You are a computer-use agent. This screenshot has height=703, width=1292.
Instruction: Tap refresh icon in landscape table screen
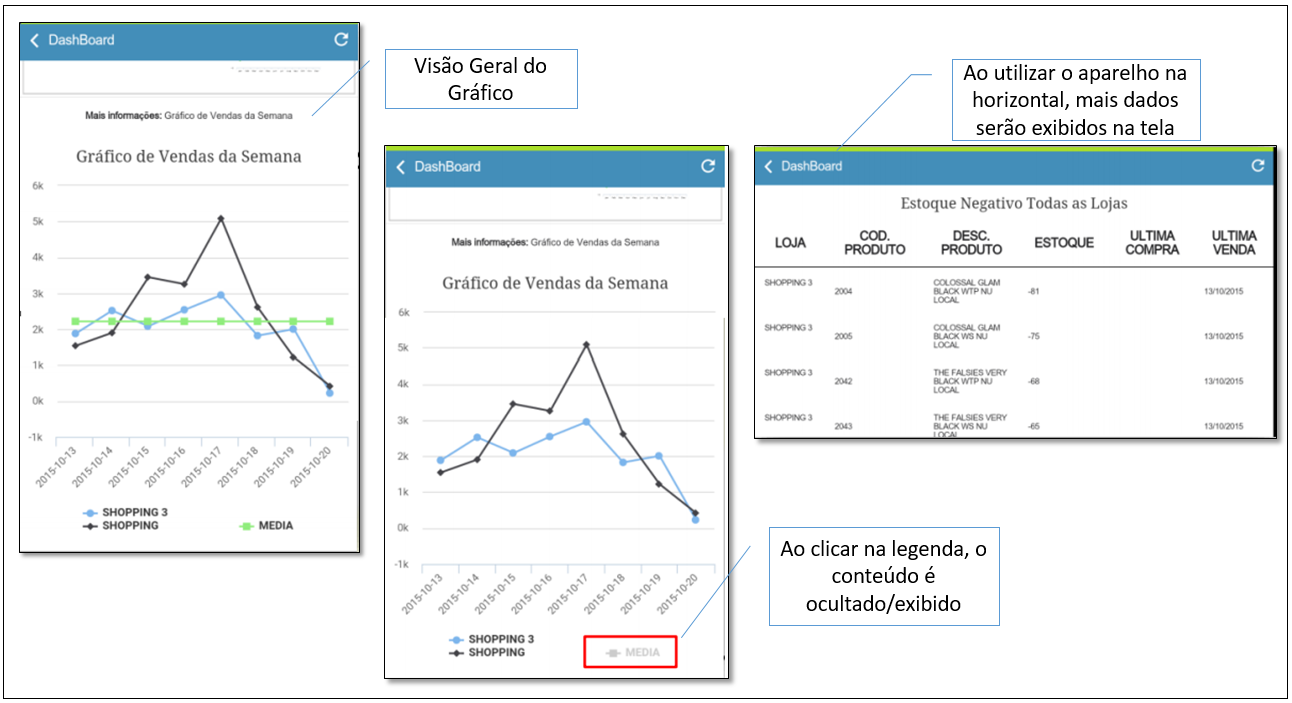pos(1258,166)
